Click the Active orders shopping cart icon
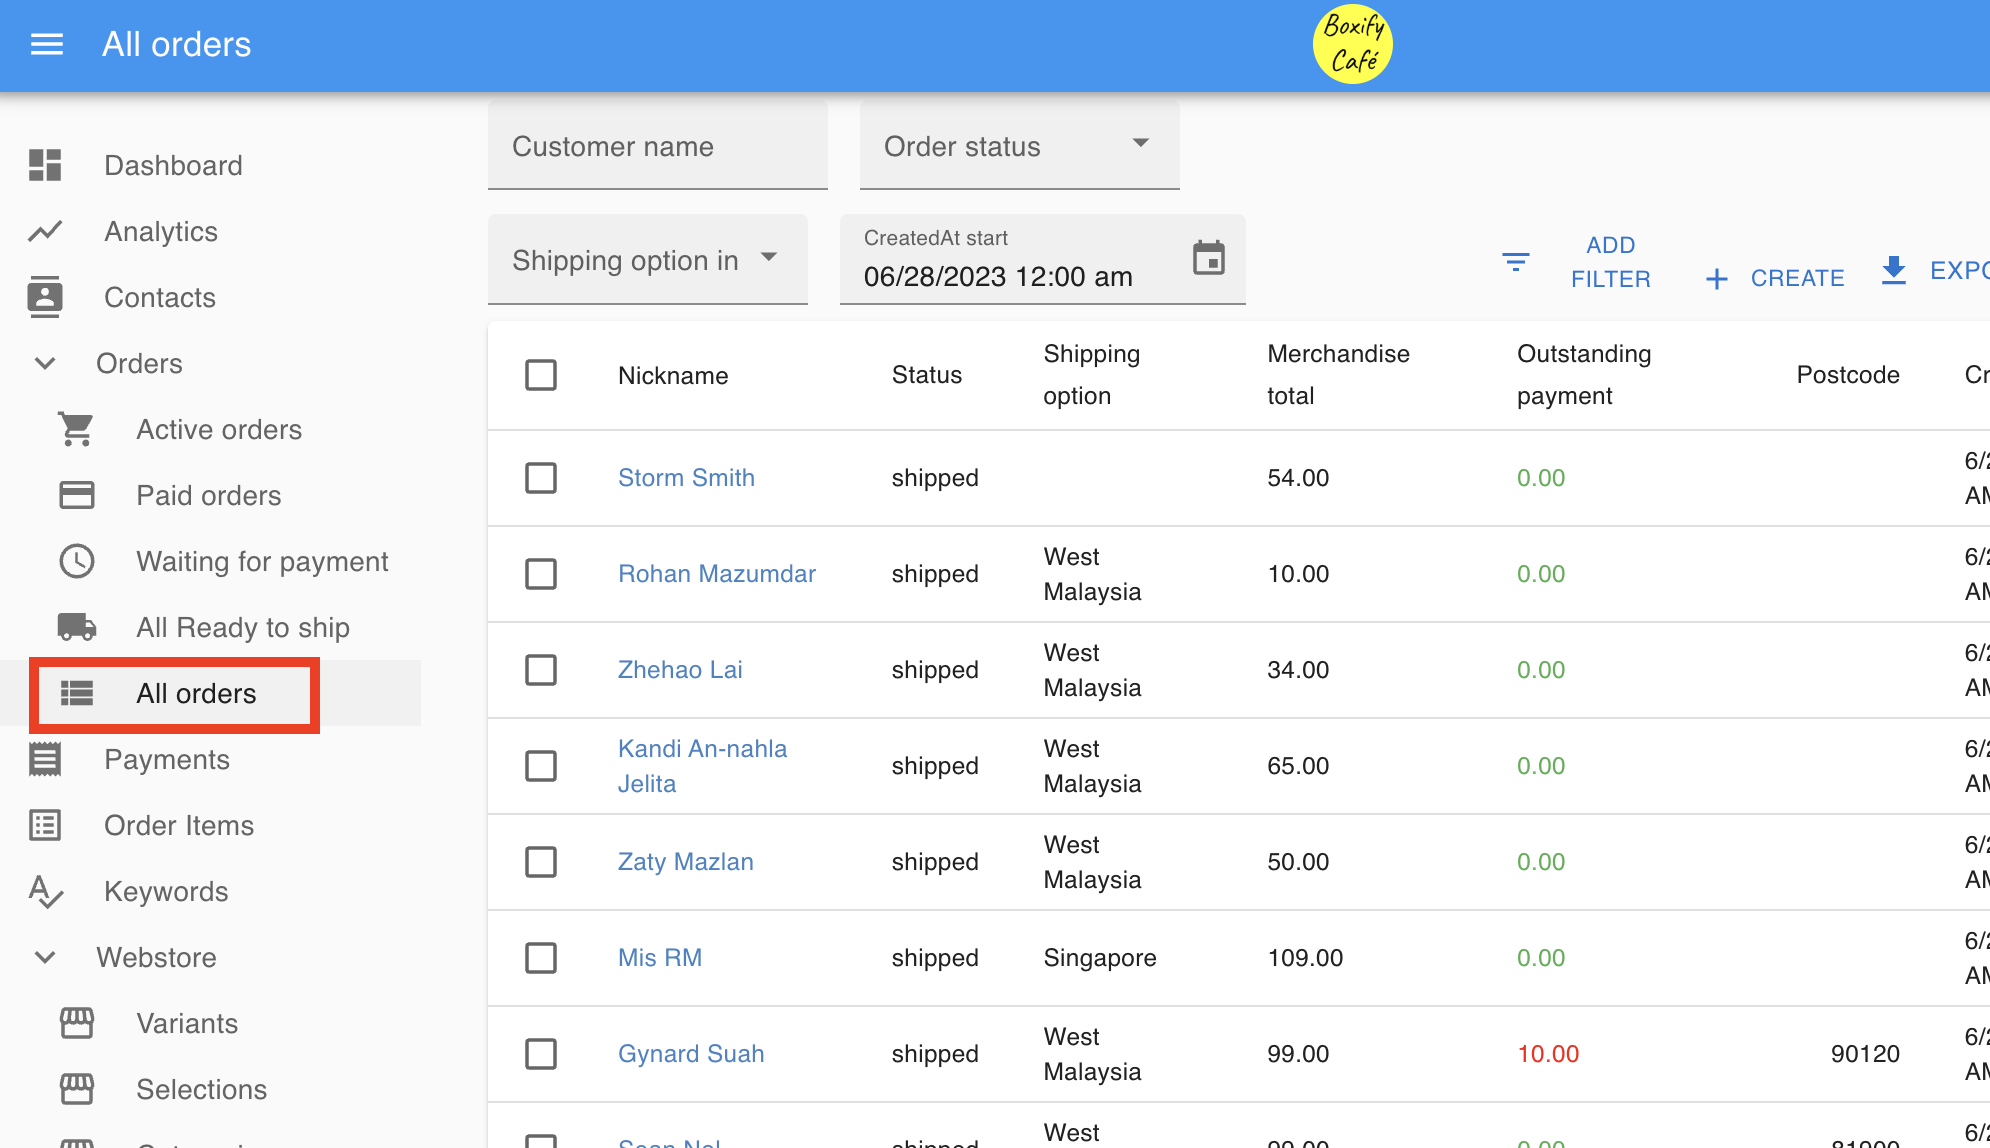The image size is (1990, 1148). (x=77, y=429)
